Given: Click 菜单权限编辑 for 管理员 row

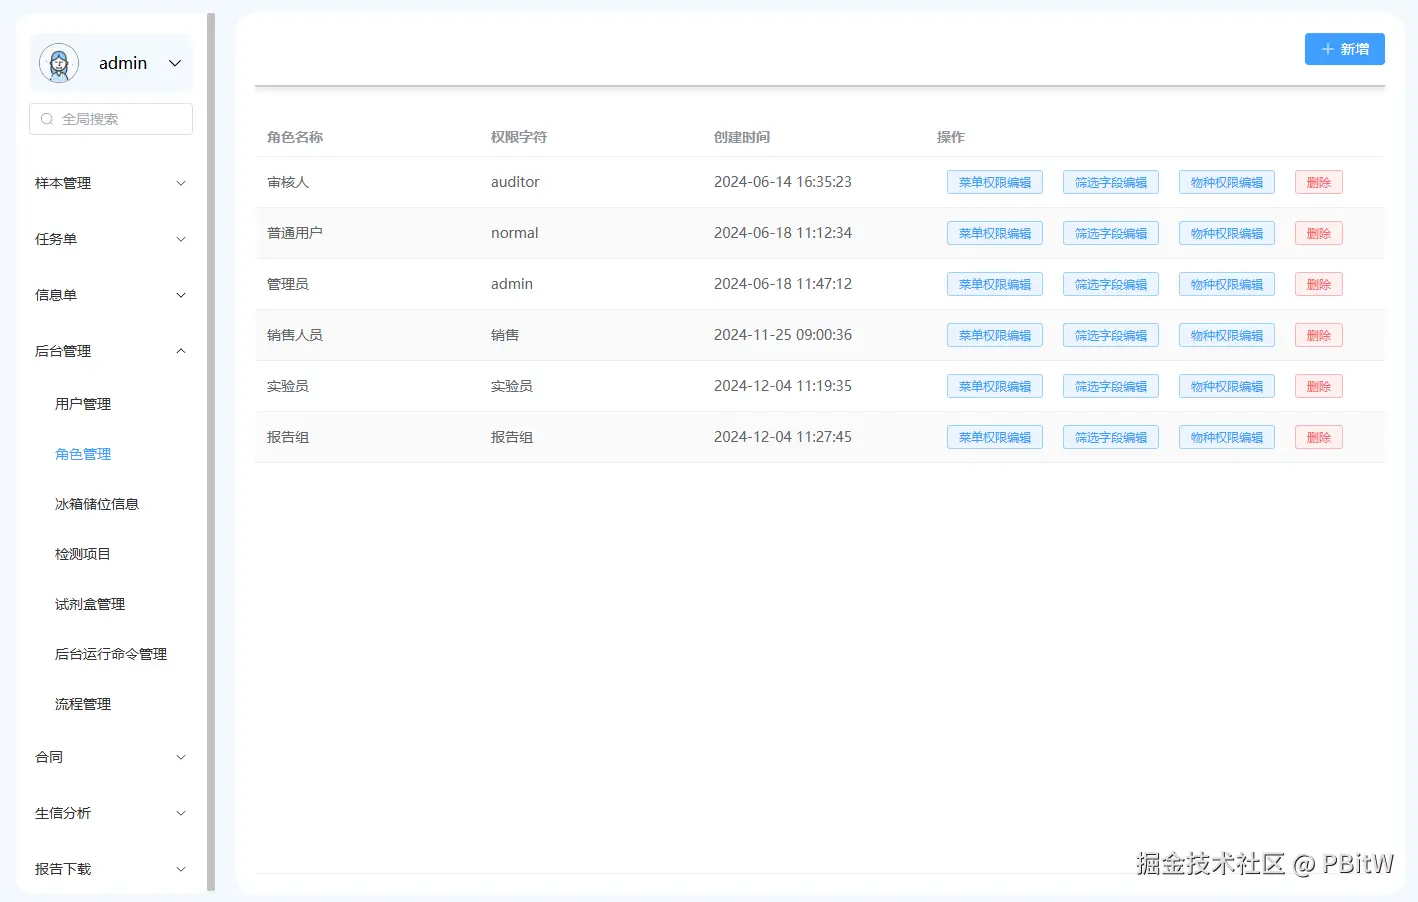Looking at the screenshot, I should 995,284.
